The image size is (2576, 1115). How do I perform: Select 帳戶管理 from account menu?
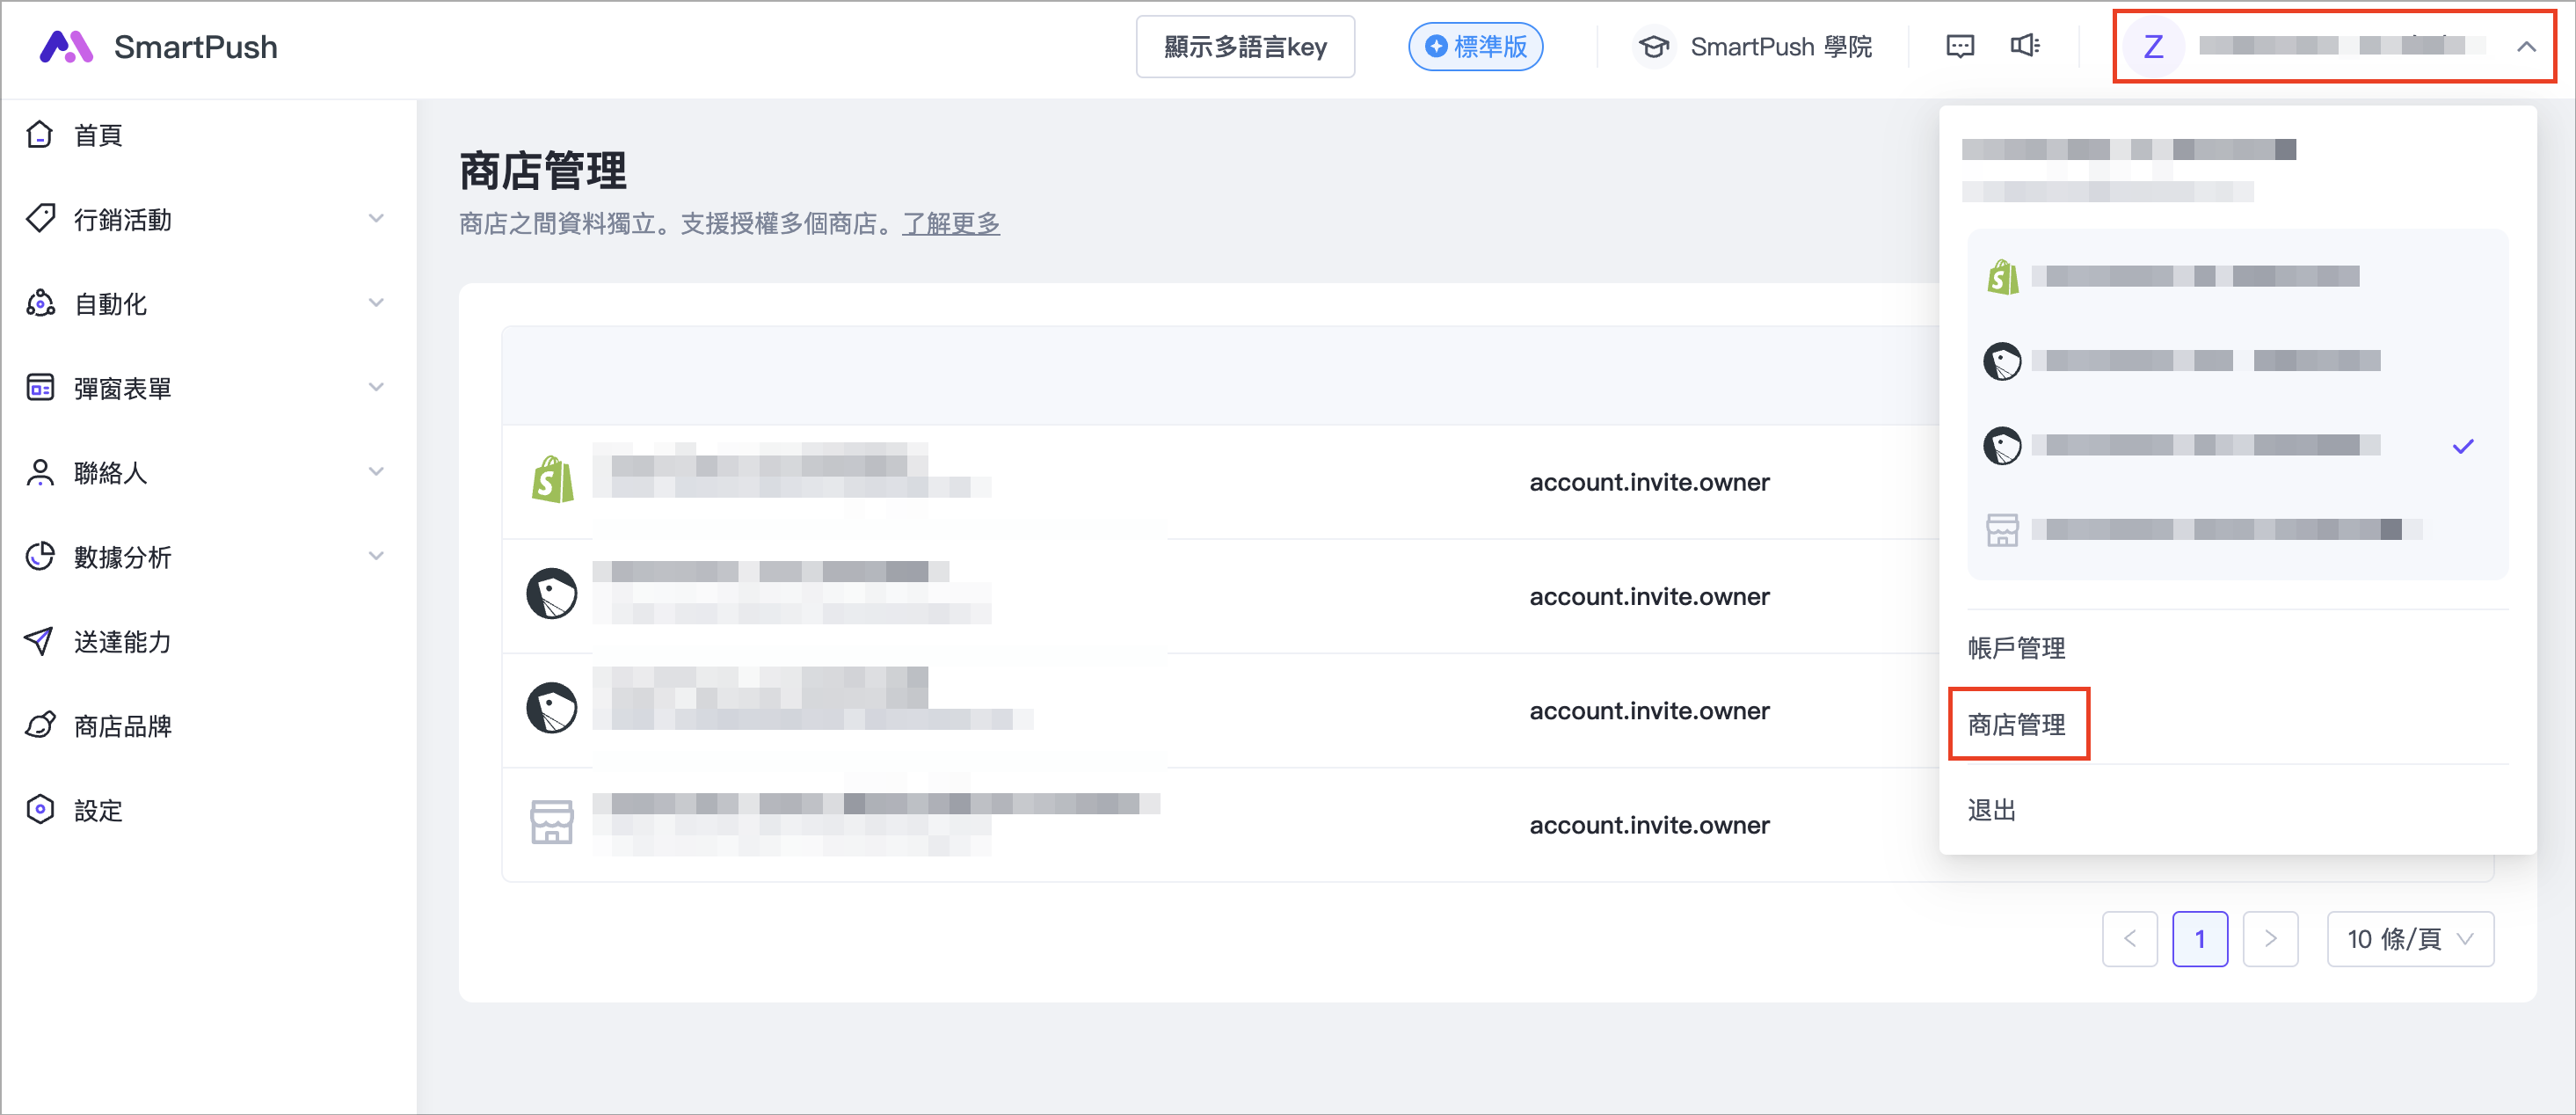click(x=2016, y=648)
